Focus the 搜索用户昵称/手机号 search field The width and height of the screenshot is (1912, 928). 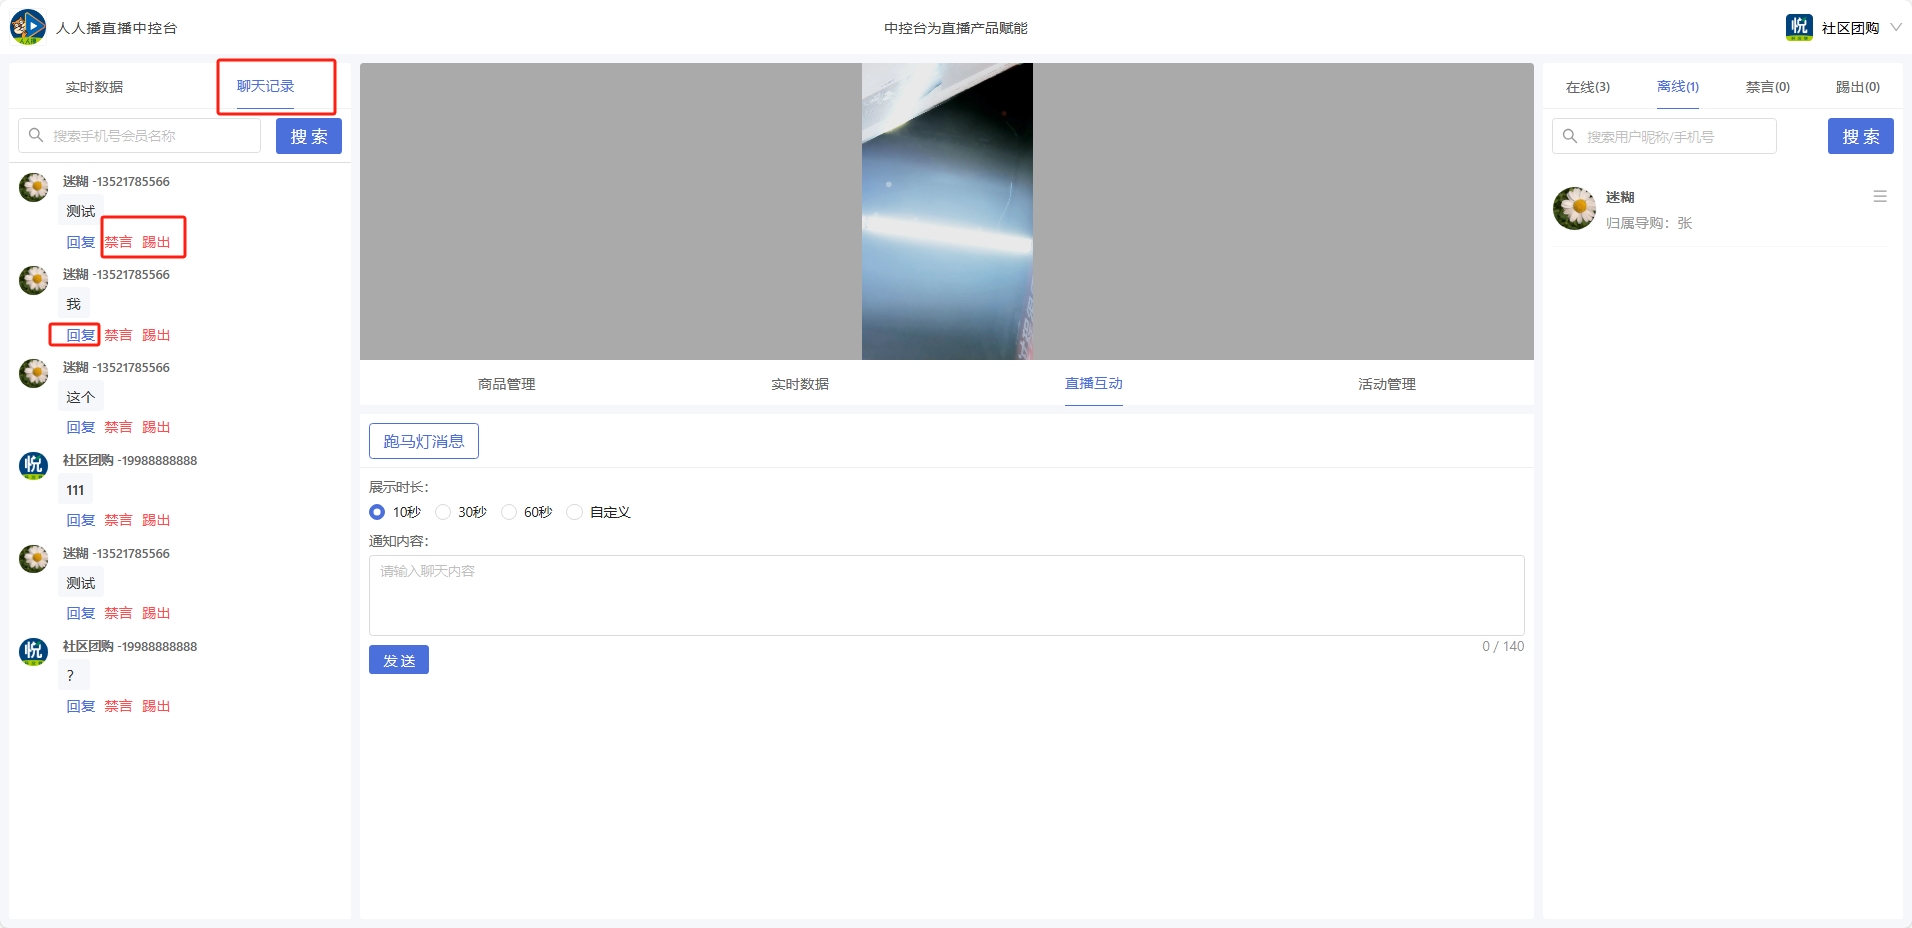(x=1664, y=136)
